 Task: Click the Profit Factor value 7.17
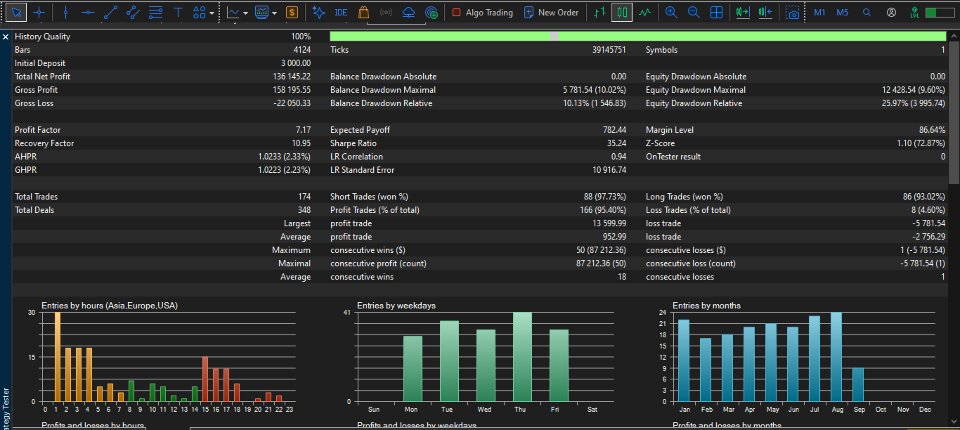[x=303, y=130]
